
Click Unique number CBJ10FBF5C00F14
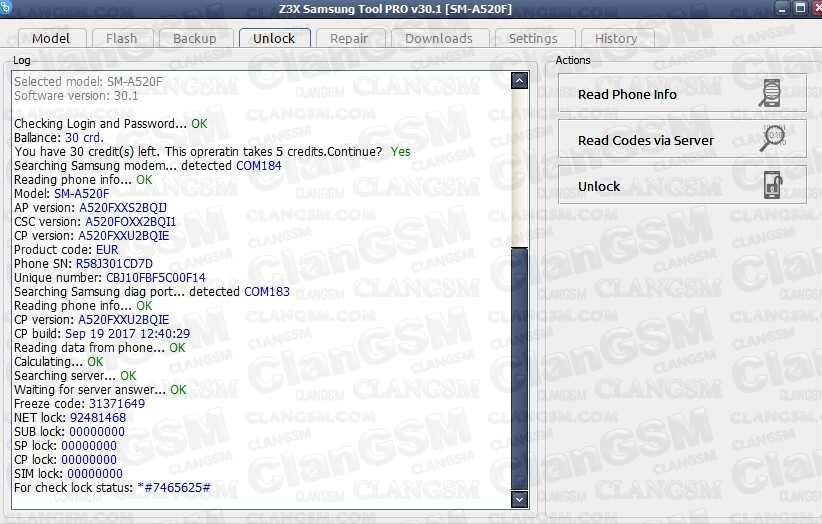[156, 278]
